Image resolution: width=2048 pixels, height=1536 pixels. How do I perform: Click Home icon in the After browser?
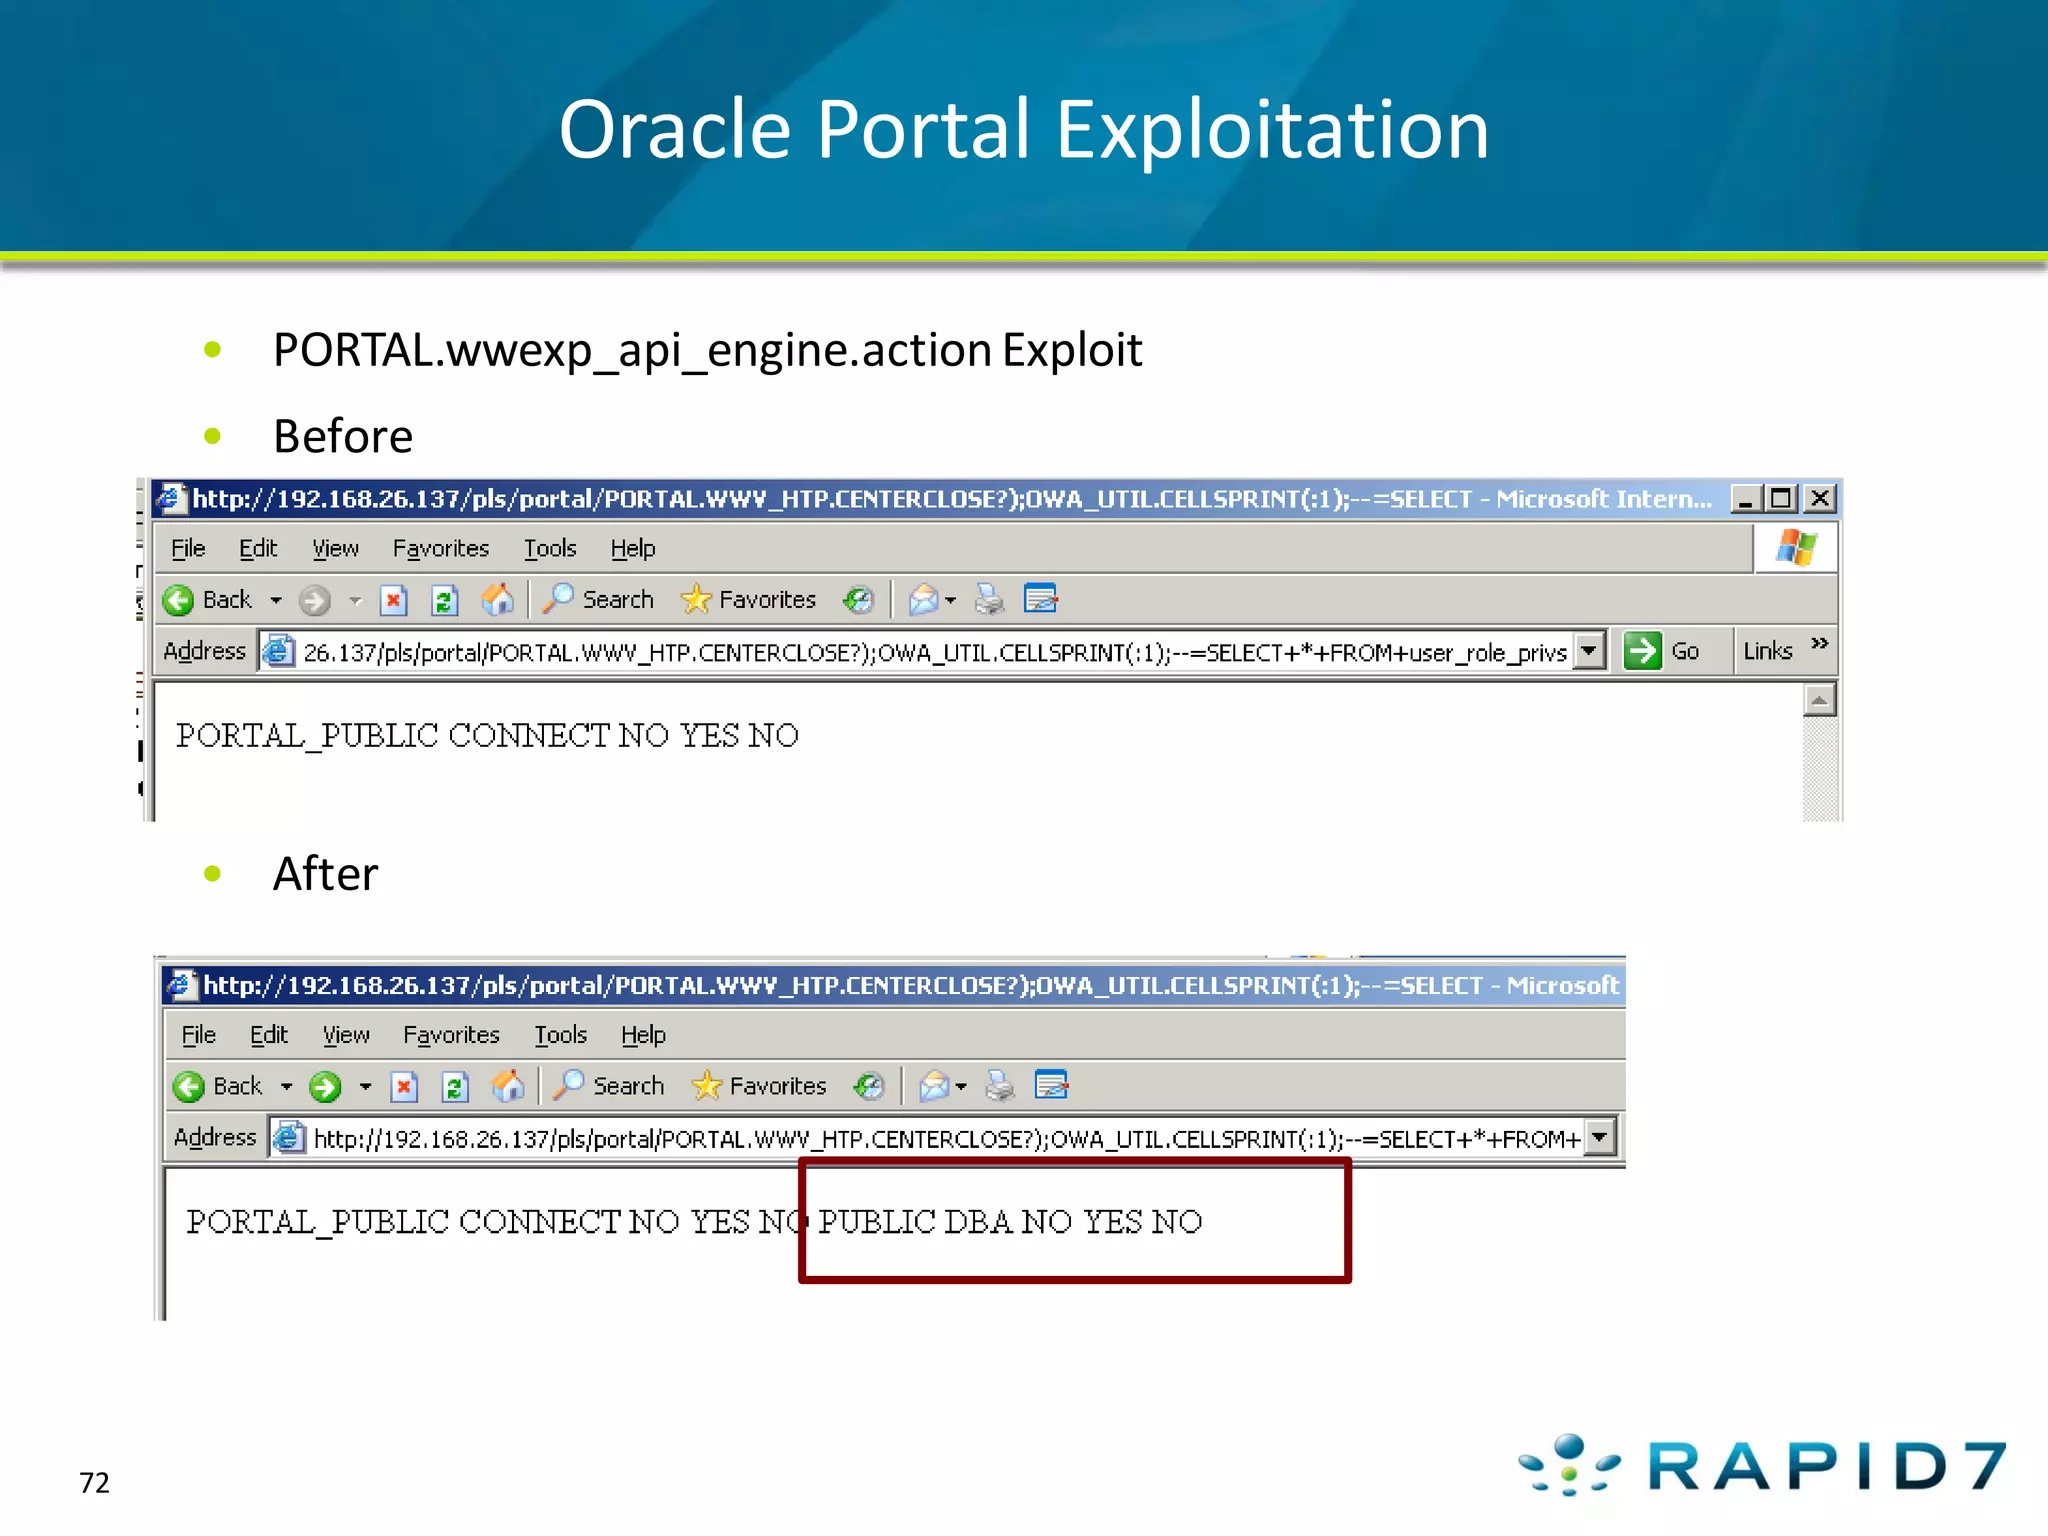(x=508, y=1086)
